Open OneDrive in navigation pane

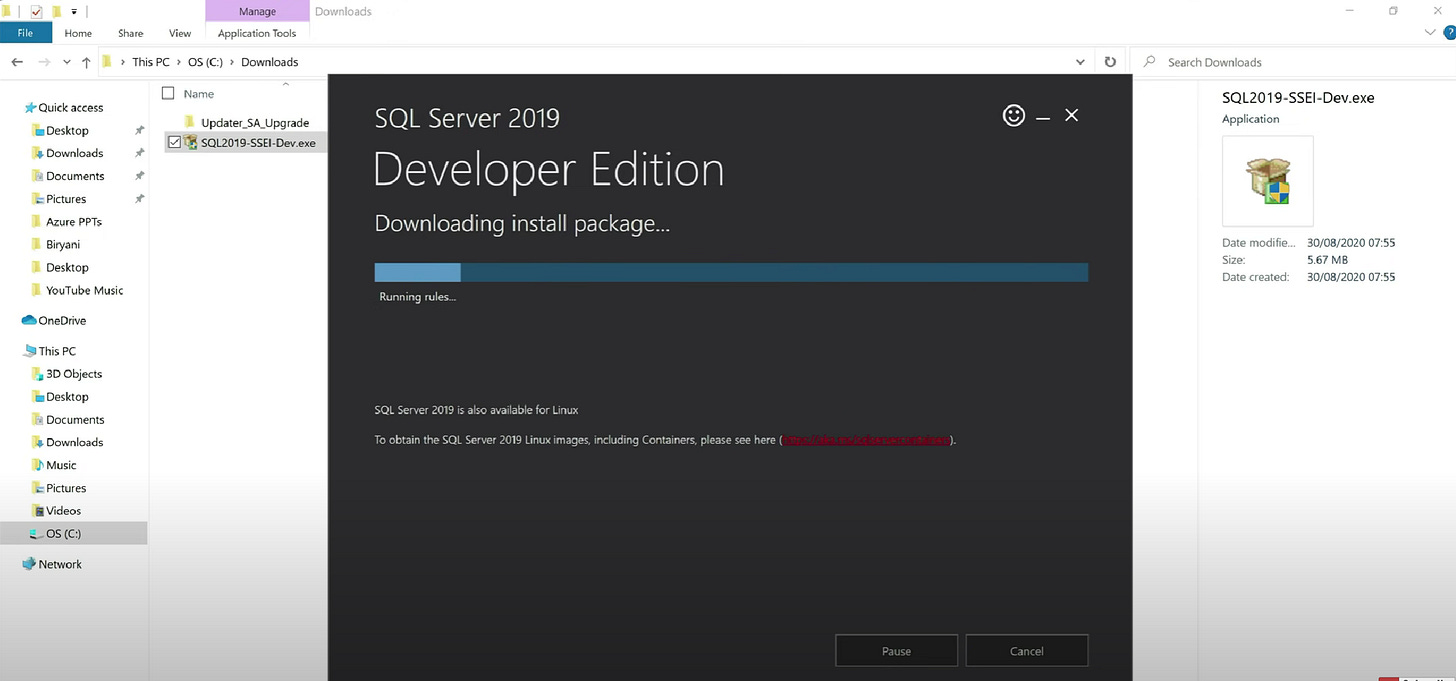[x=55, y=320]
